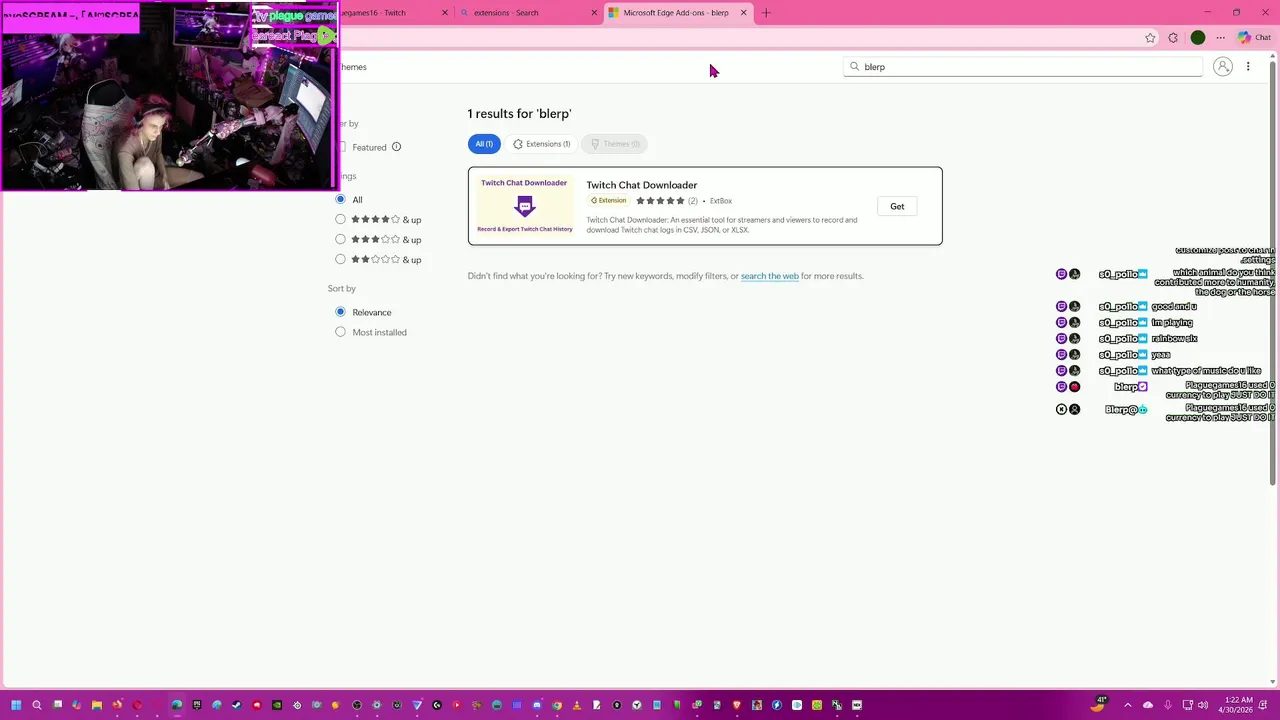Open the Add-ons page vertical dots menu
The image size is (1280, 720).
pyautogui.click(x=1248, y=67)
